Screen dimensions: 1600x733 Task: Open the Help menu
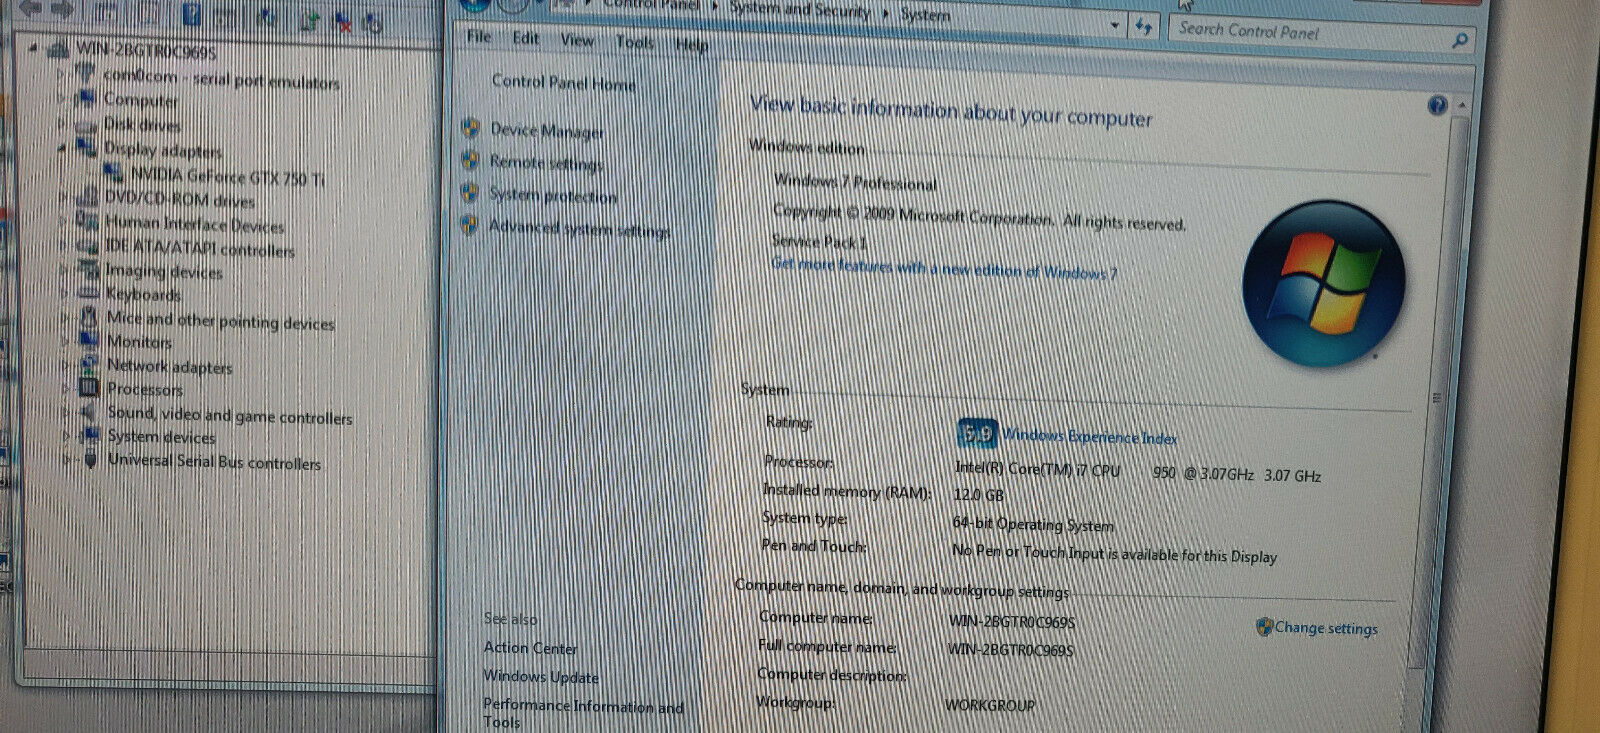click(x=691, y=44)
